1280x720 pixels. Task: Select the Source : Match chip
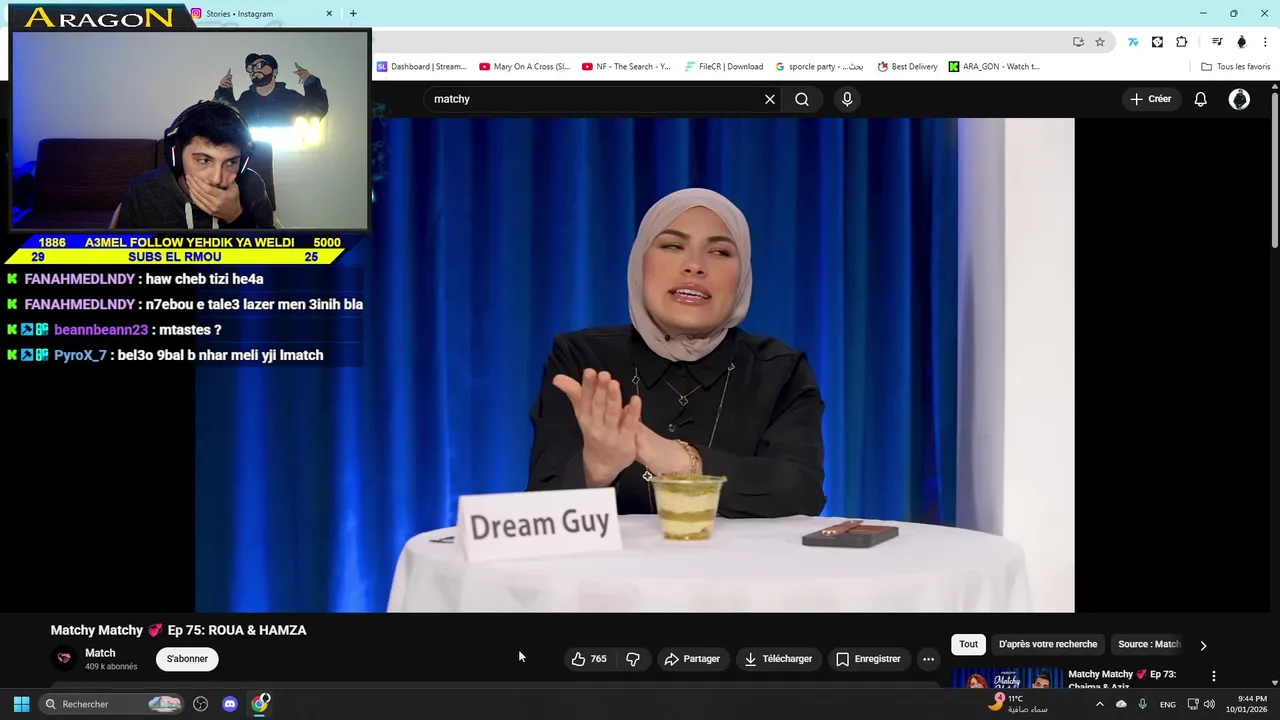coord(1149,644)
